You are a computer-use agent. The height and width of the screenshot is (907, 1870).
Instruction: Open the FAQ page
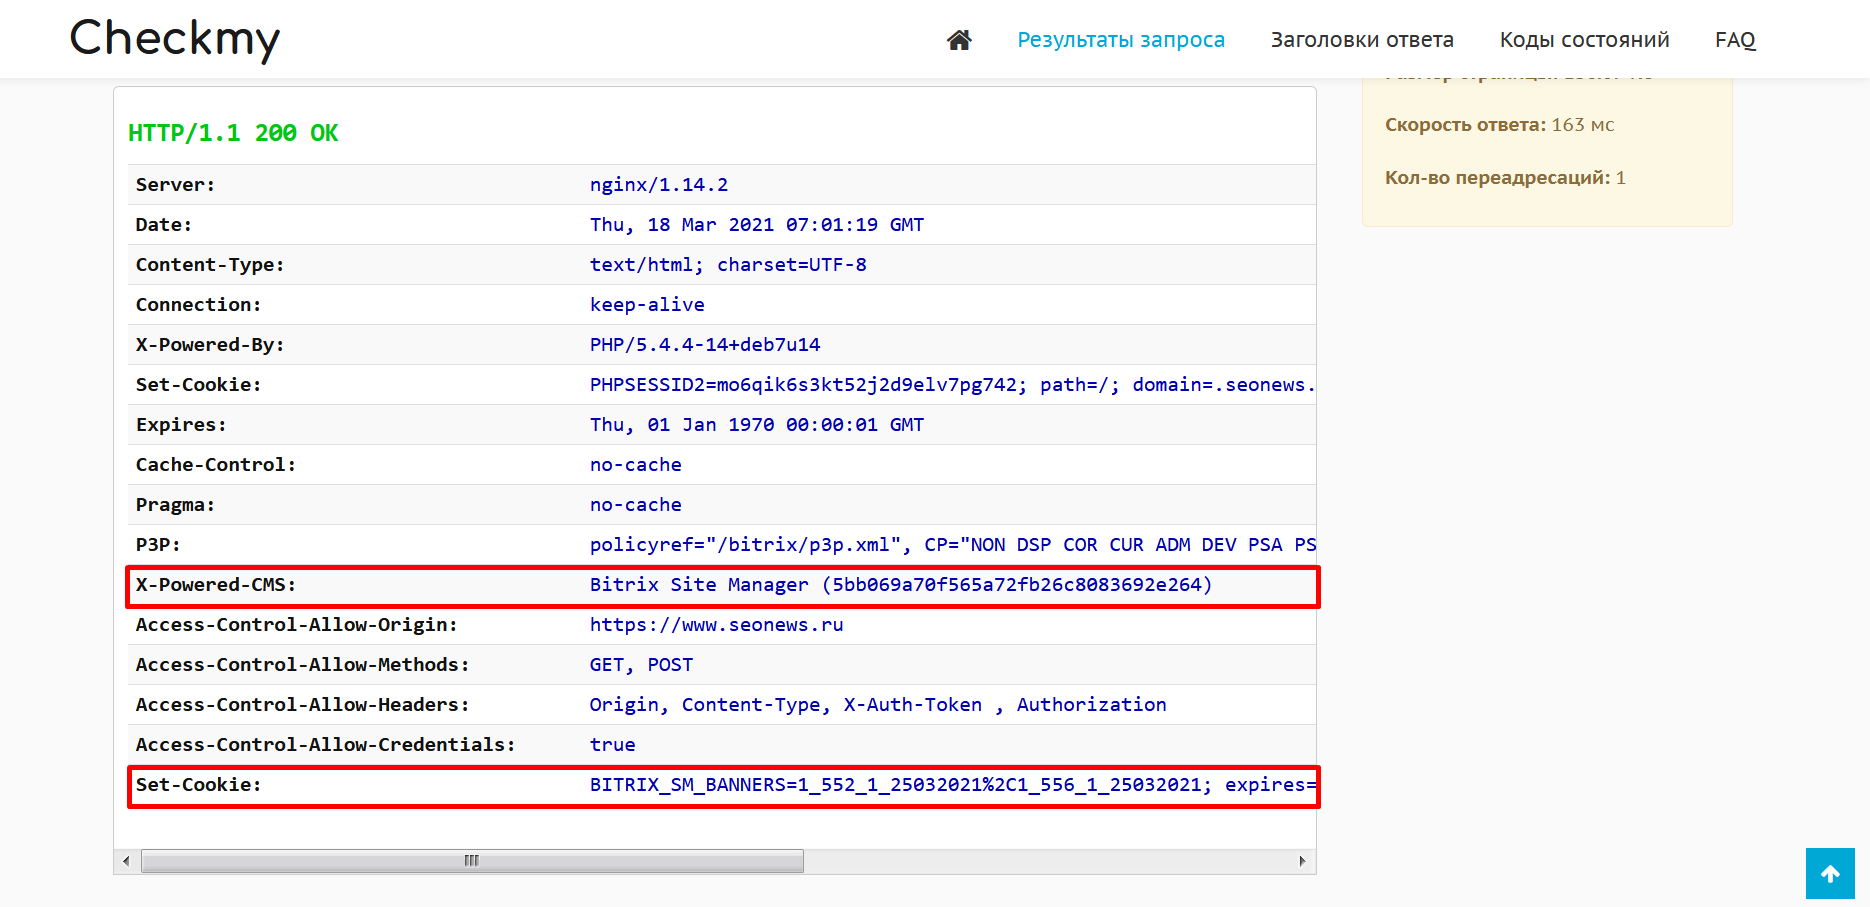click(x=1735, y=40)
